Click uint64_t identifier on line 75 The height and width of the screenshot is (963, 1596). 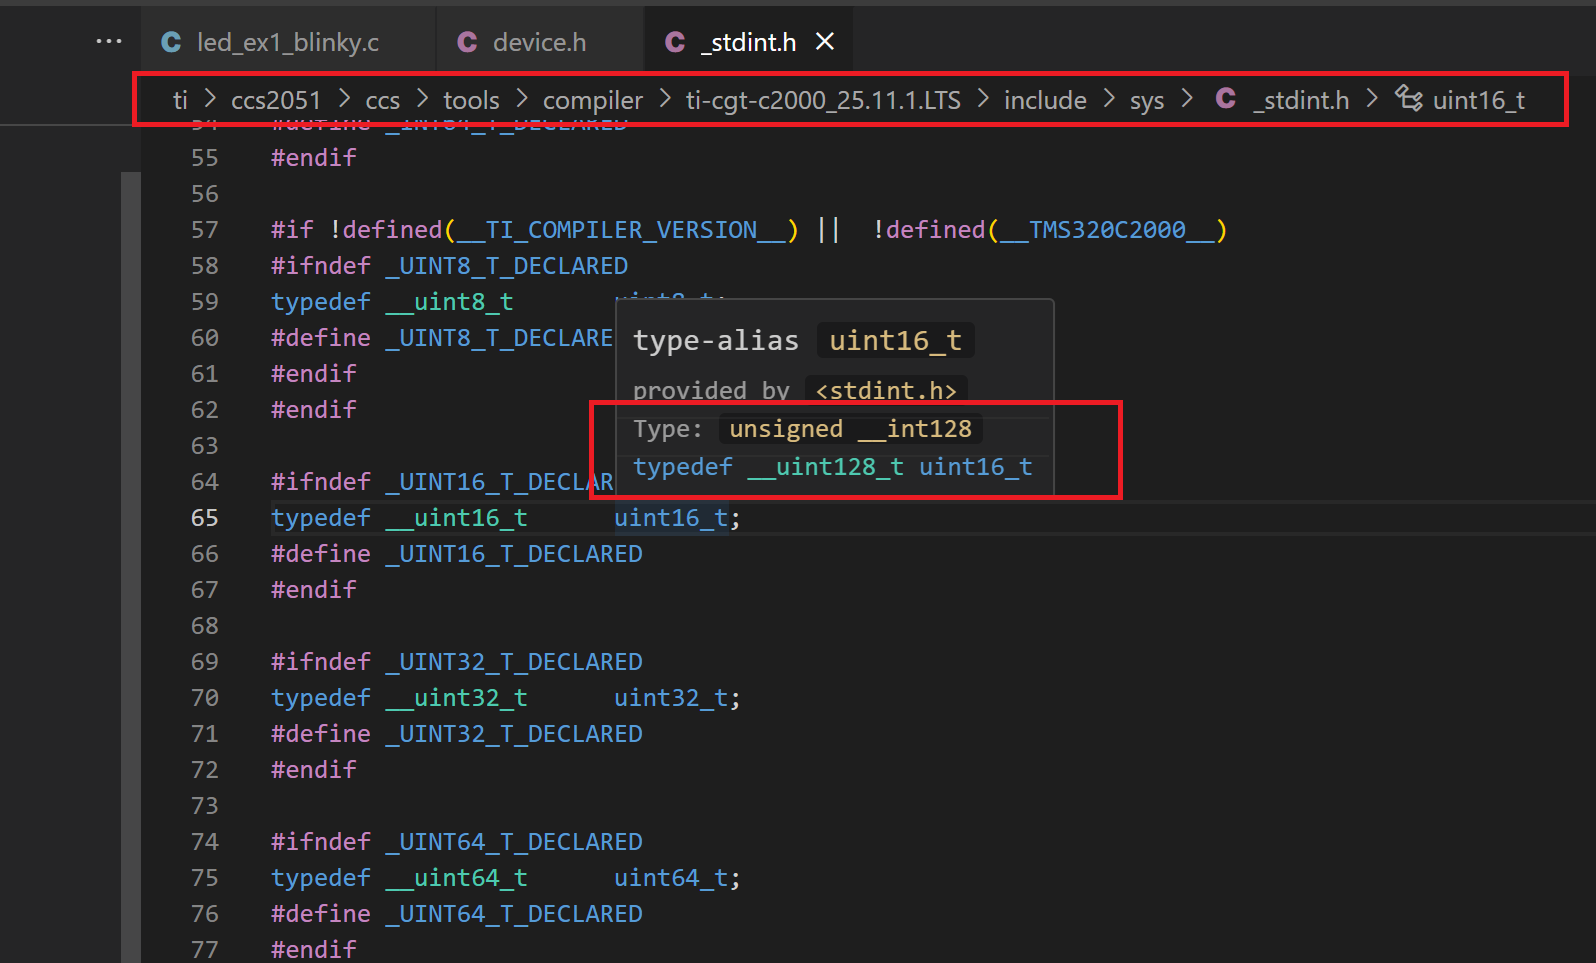671,878
